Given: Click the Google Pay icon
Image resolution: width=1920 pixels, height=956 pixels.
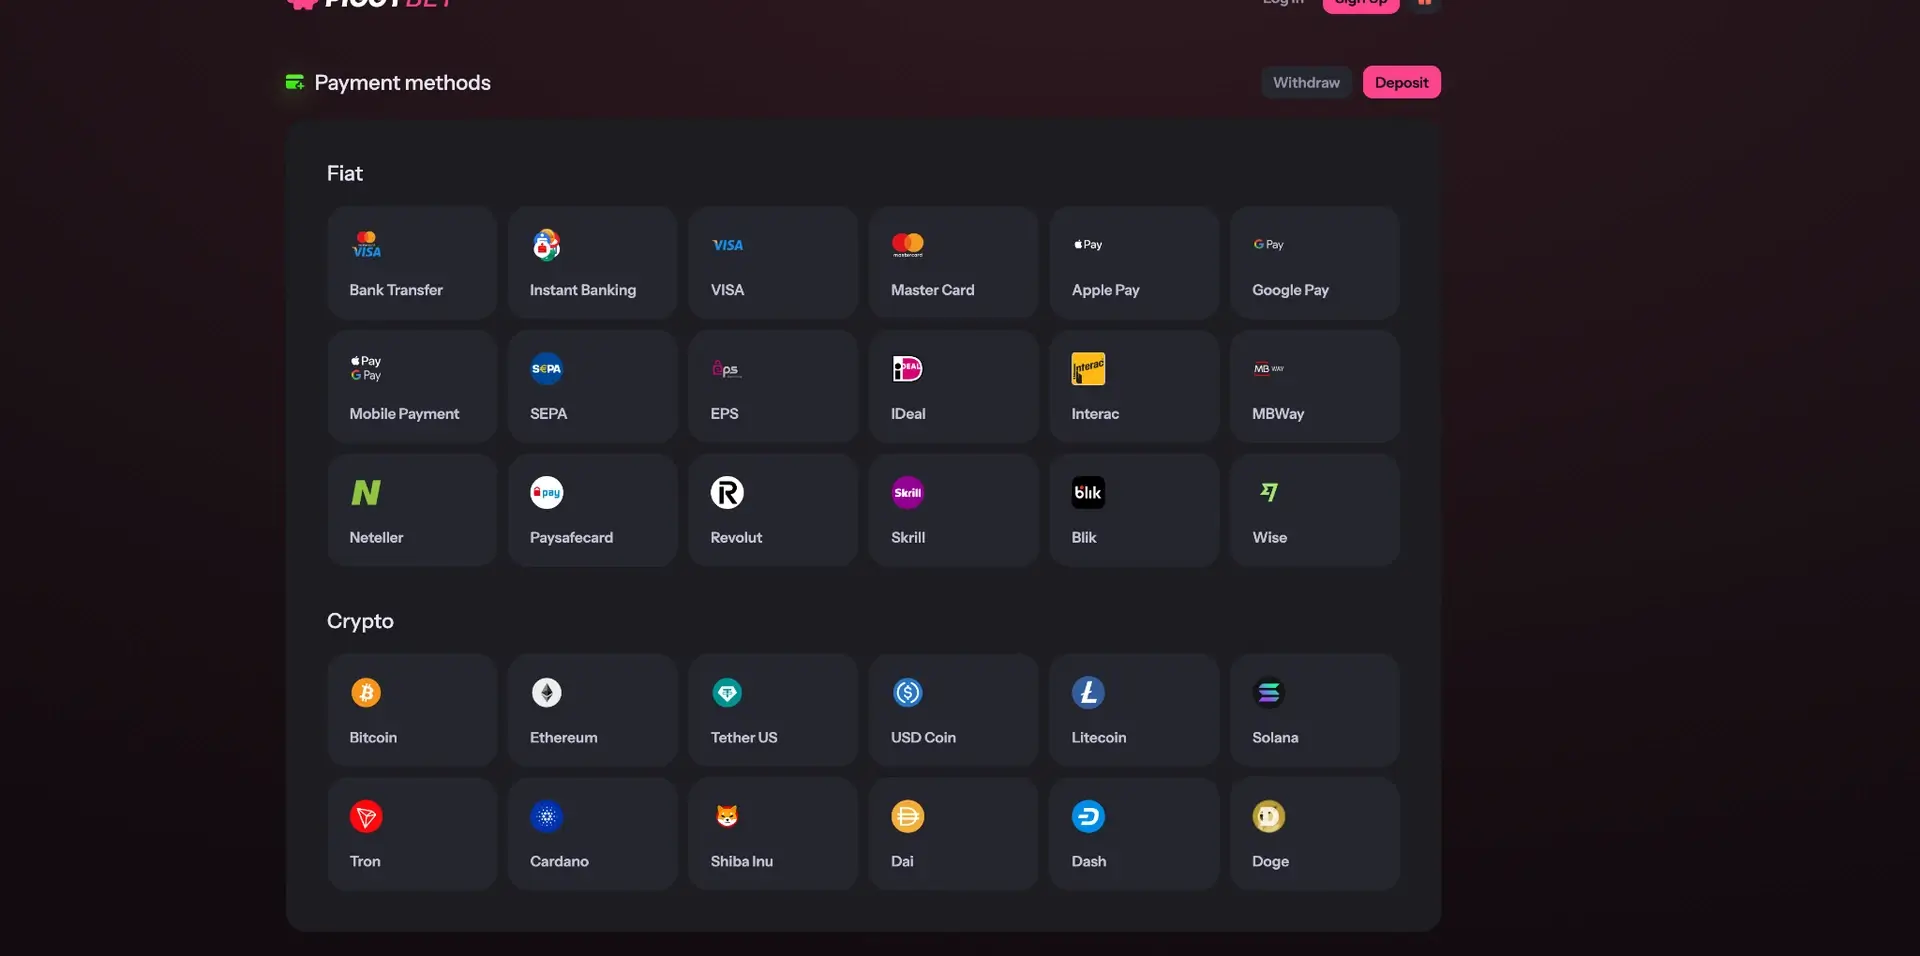Looking at the screenshot, I should pyautogui.click(x=1269, y=245).
